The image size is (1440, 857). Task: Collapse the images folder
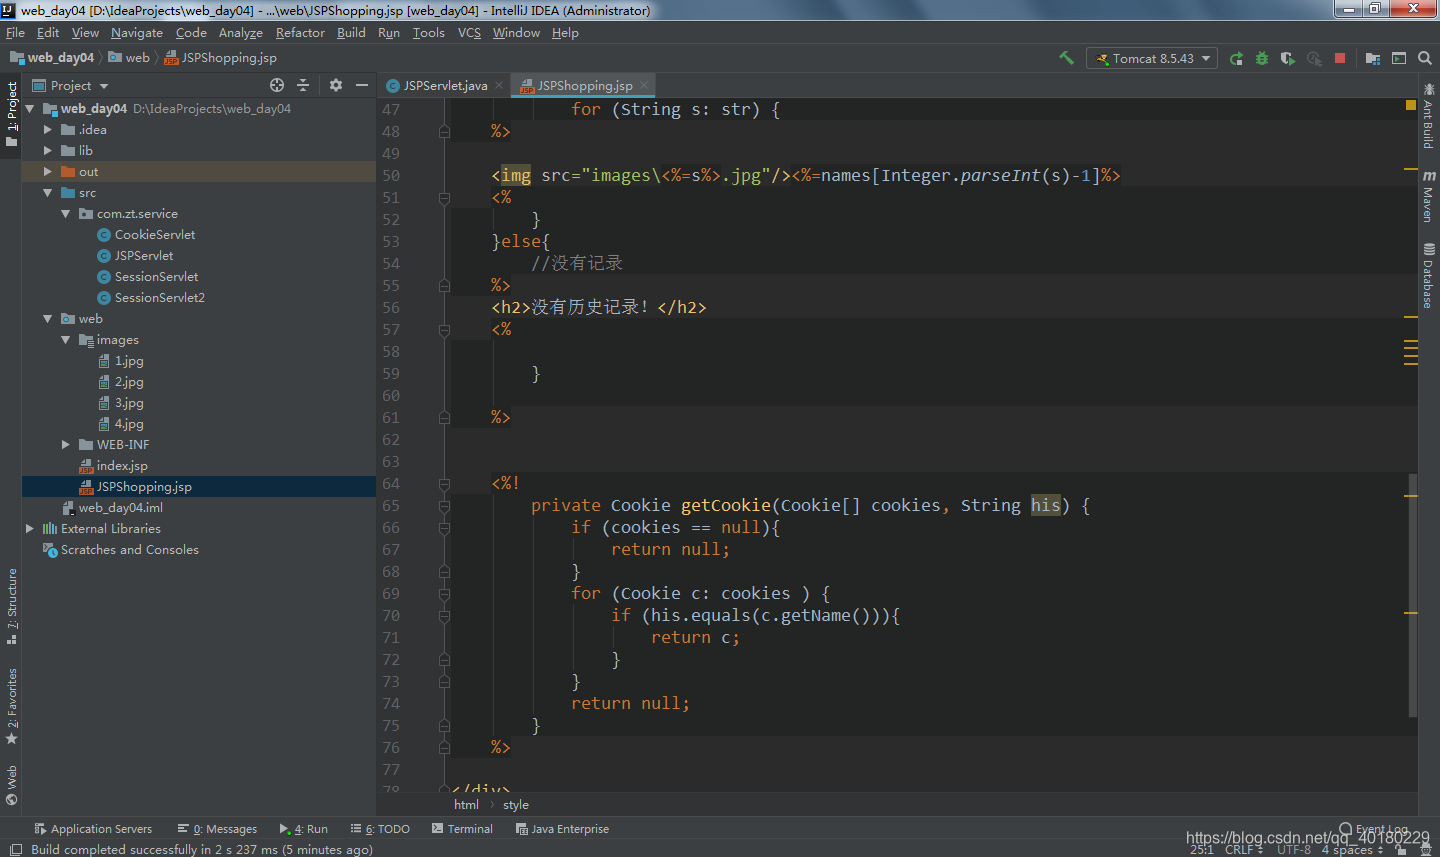tap(65, 339)
